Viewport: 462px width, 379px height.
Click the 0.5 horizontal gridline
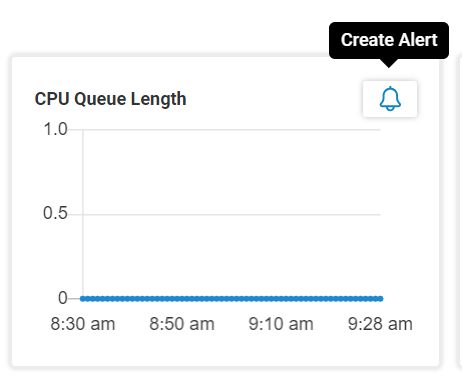click(231, 215)
